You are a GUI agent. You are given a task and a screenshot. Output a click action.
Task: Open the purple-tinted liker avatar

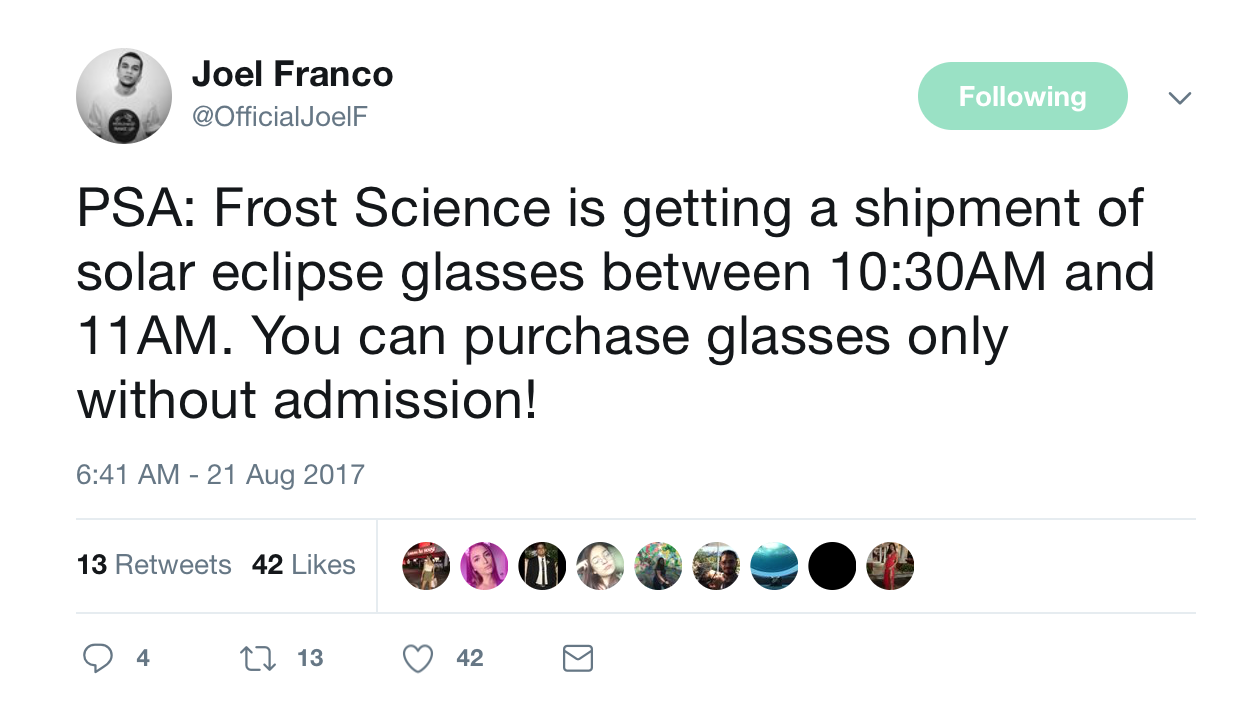(x=484, y=566)
